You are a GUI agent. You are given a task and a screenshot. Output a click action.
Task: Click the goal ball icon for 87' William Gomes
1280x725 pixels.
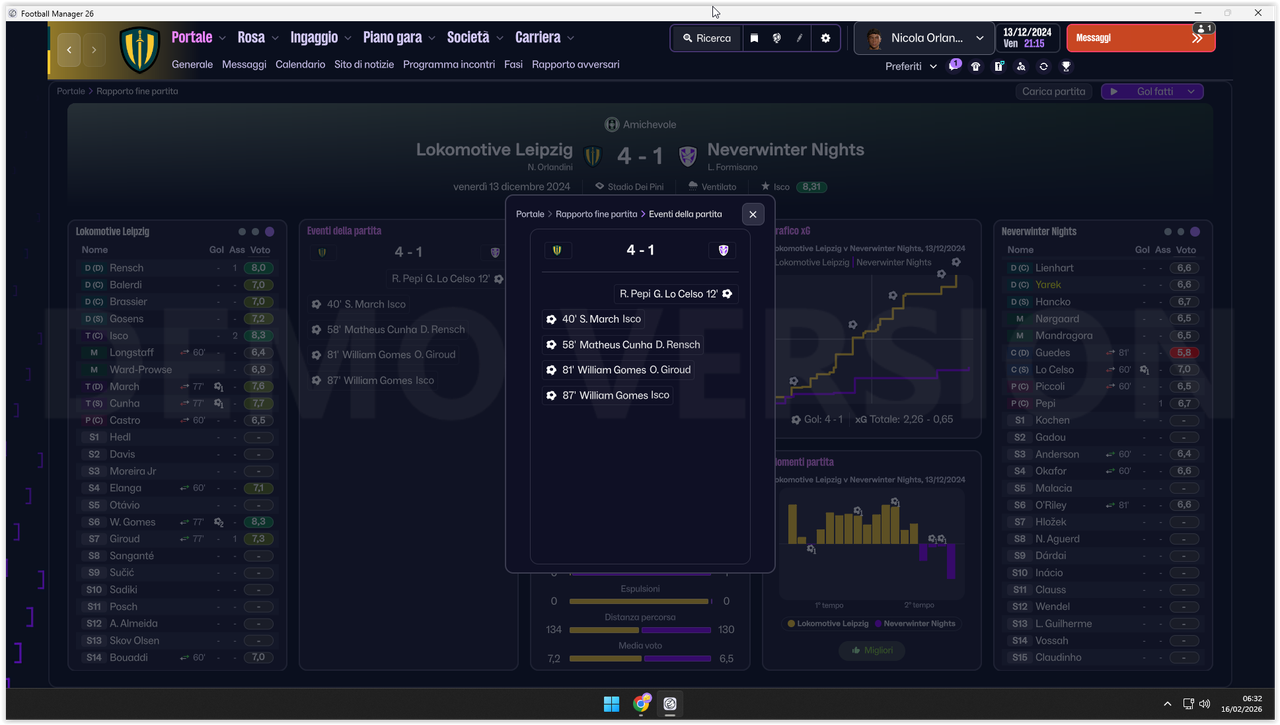click(x=551, y=395)
